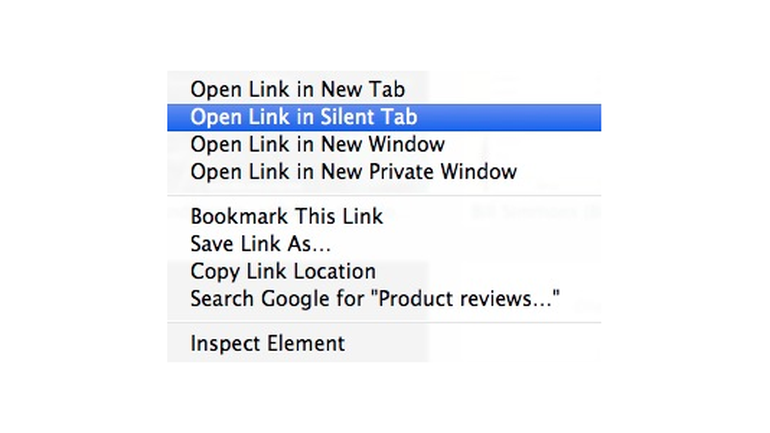The height and width of the screenshot is (433, 770).
Task: Pick the Silent Tab menu entry
Action: click(x=303, y=117)
